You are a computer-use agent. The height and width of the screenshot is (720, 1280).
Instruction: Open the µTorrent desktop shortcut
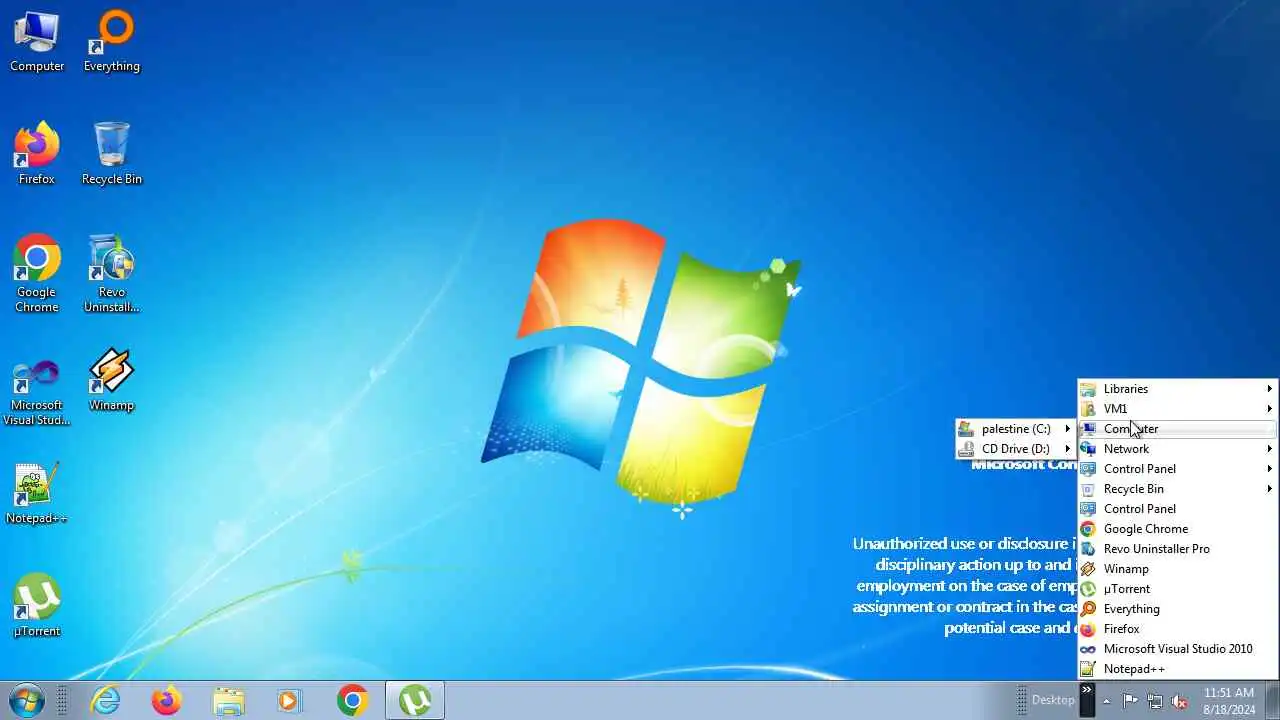pos(37,606)
